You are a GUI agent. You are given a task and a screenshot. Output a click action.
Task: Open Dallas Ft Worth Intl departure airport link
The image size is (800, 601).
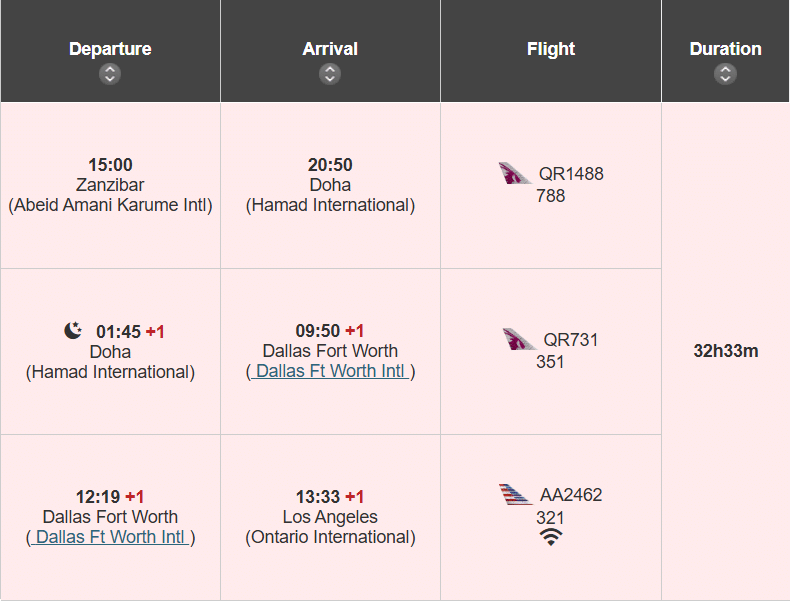click(x=110, y=537)
